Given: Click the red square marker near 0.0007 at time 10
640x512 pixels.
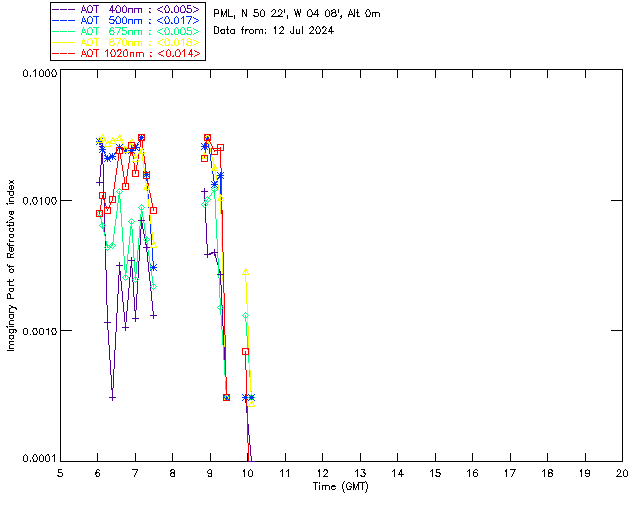Looking at the screenshot, I should tap(245, 352).
